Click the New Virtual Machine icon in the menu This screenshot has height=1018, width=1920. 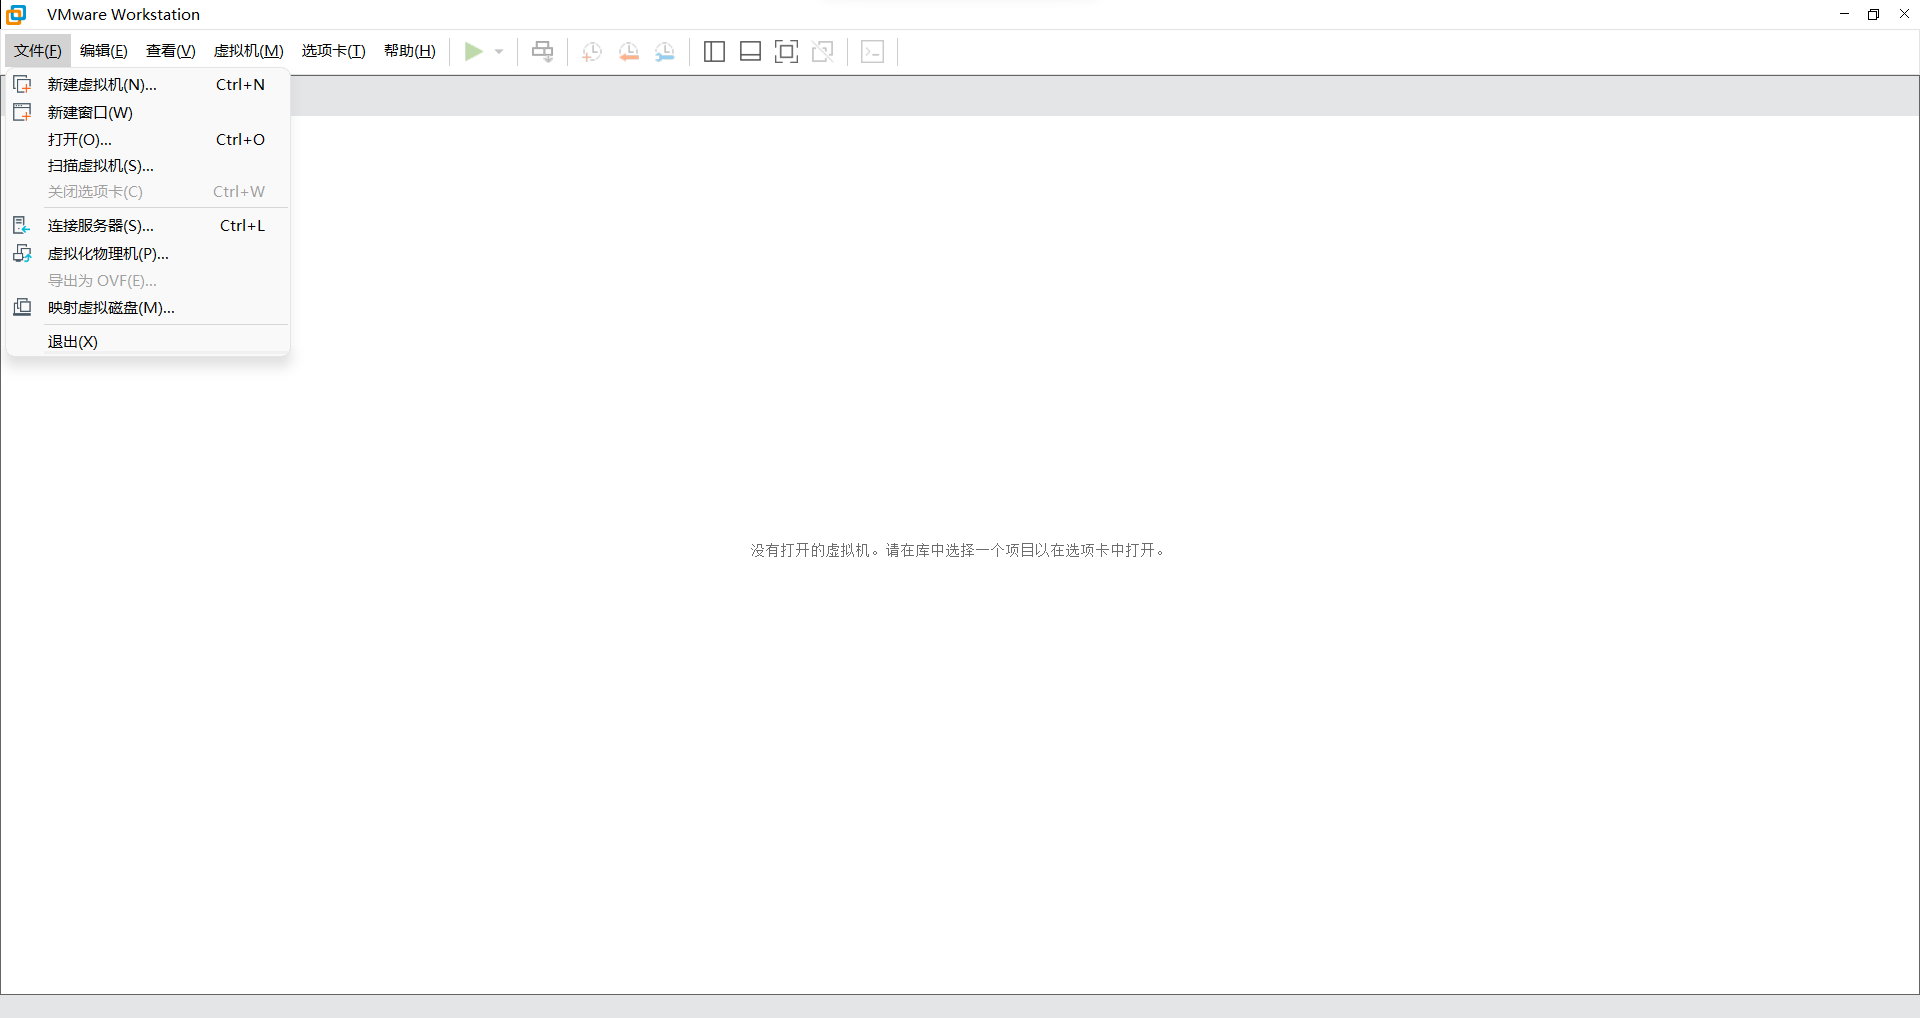[x=22, y=84]
